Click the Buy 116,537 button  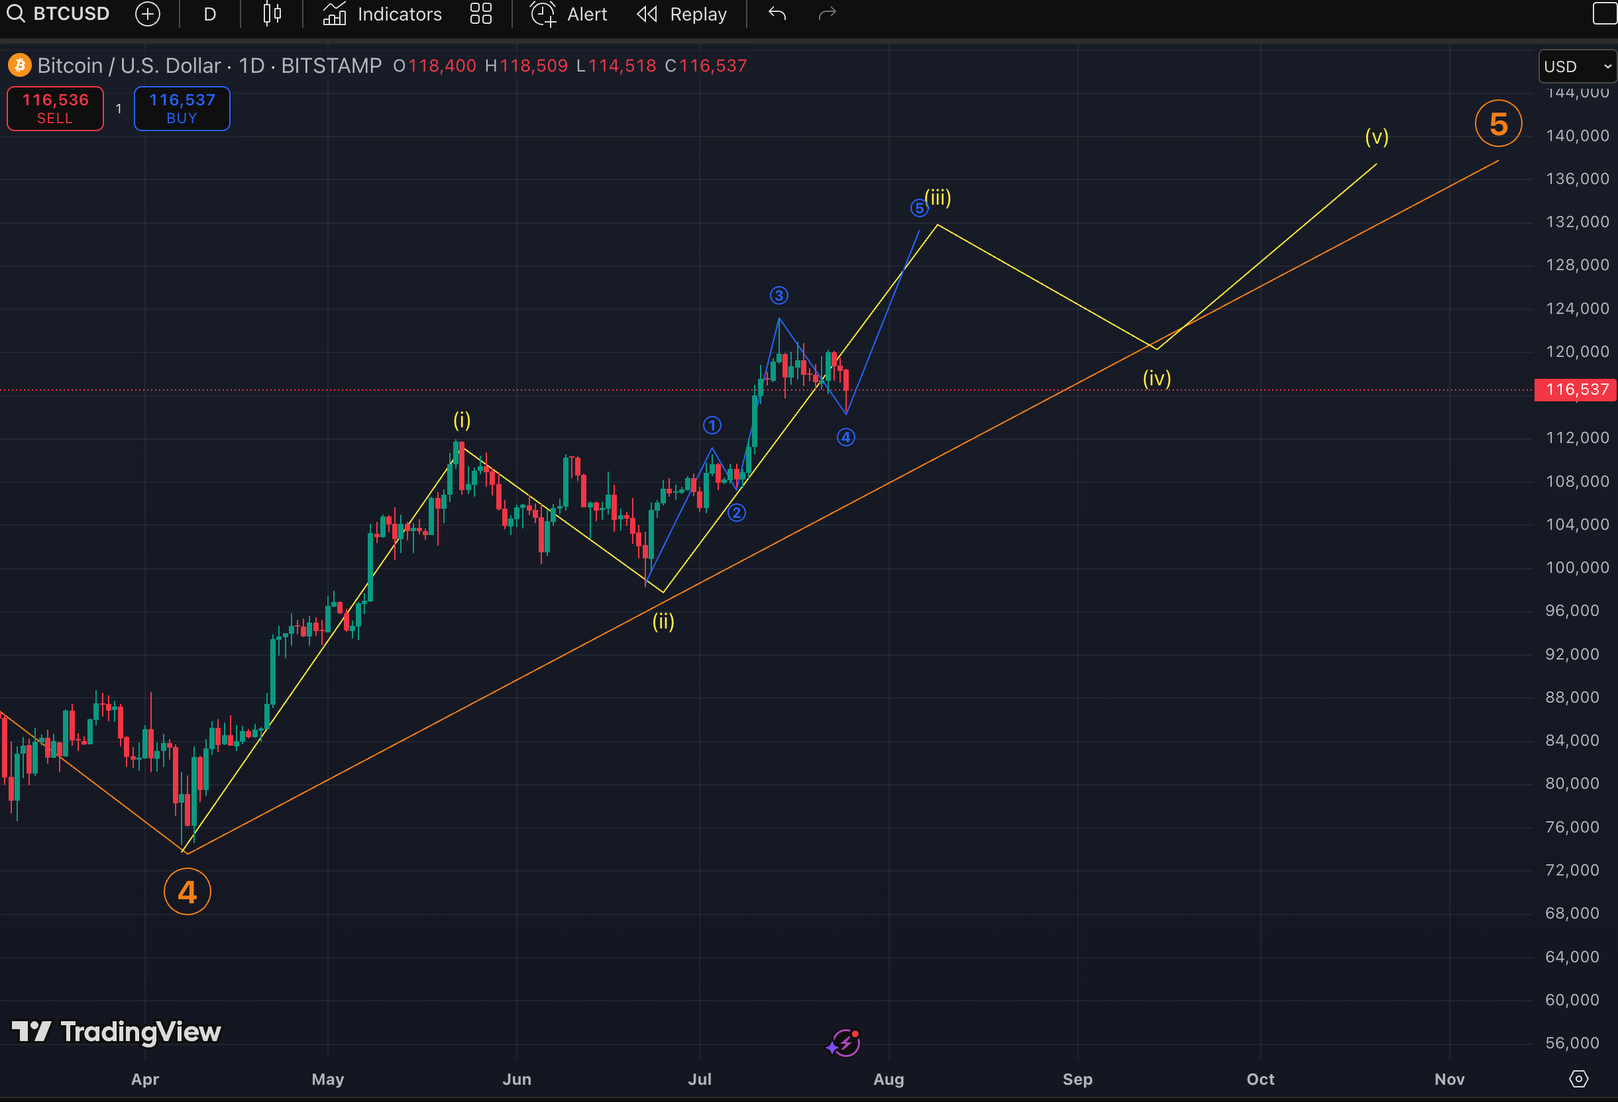(181, 108)
